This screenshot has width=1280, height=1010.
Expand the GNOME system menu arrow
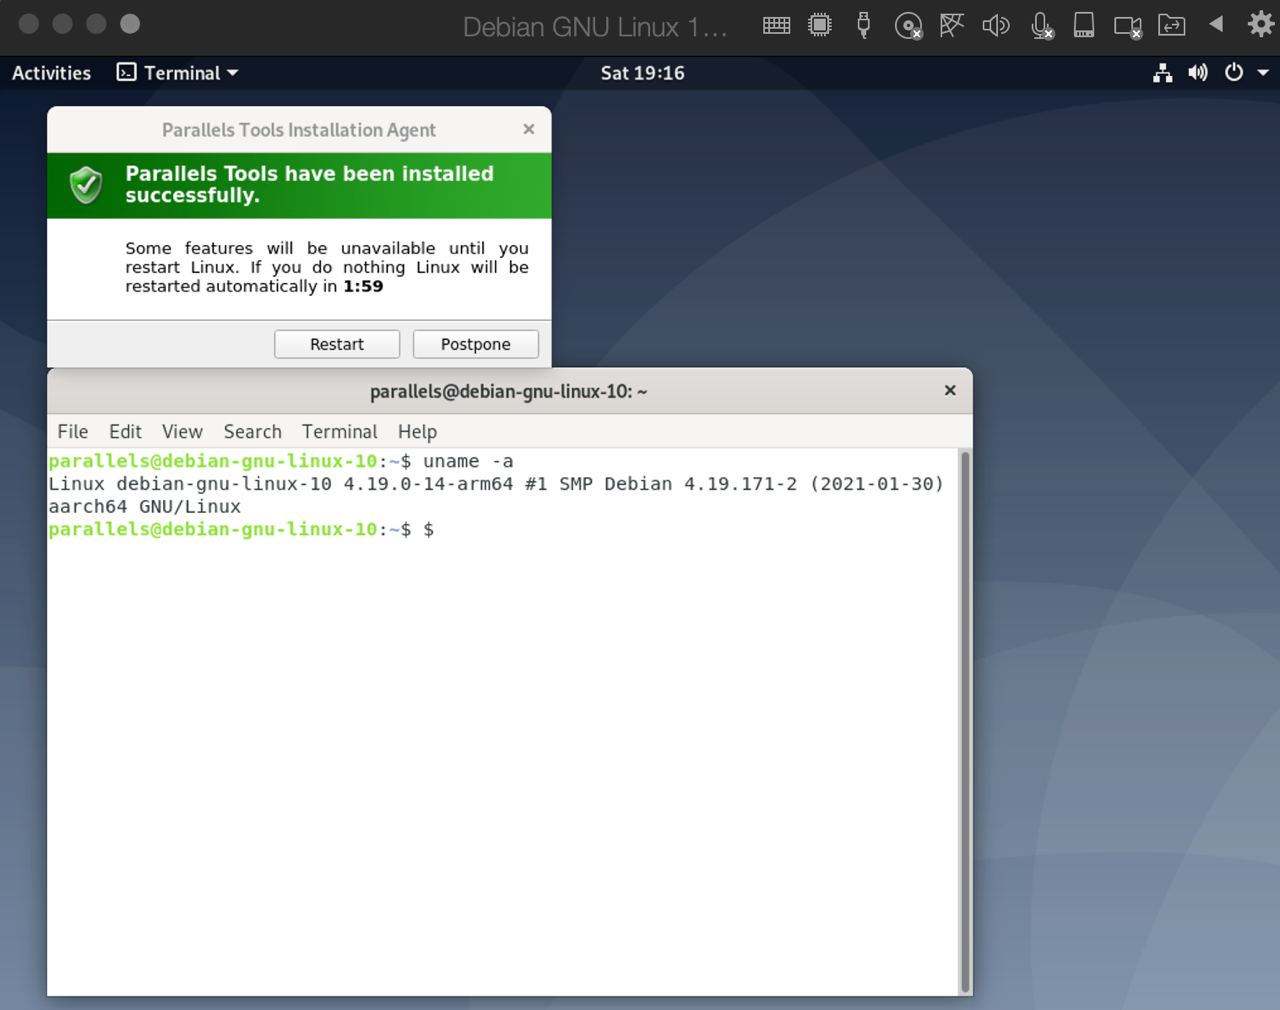1263,73
